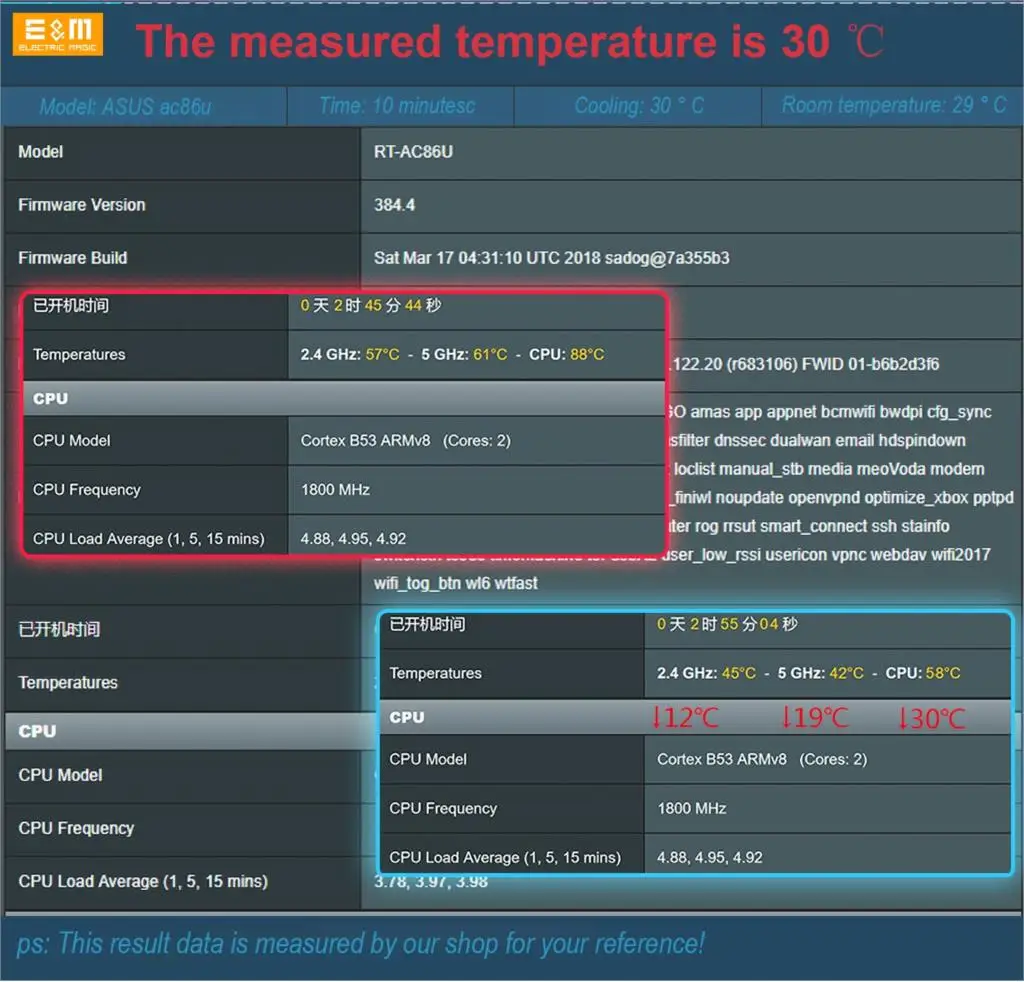This screenshot has height=982, width=1024.
Task: Click the Firmware Version value 384.4
Action: pyautogui.click(x=394, y=205)
